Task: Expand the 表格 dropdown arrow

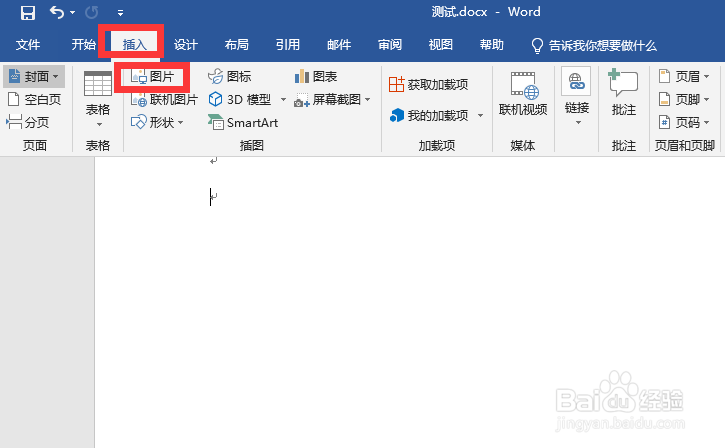Action: [99, 125]
